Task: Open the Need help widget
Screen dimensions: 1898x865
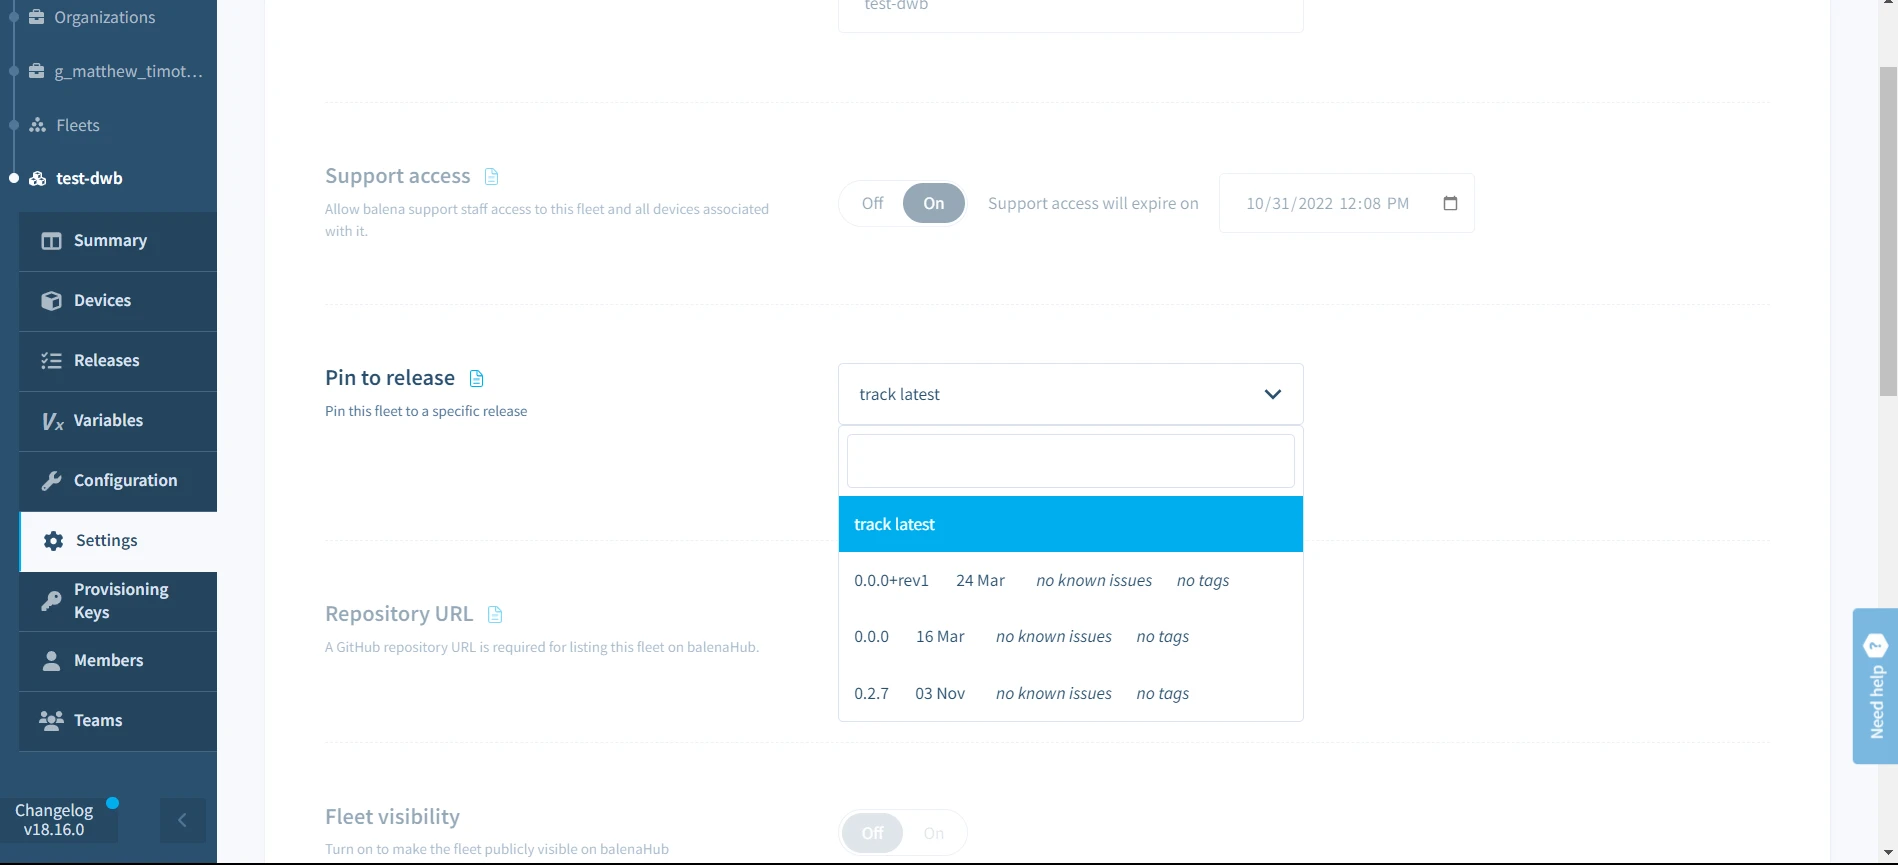Action: tap(1875, 686)
